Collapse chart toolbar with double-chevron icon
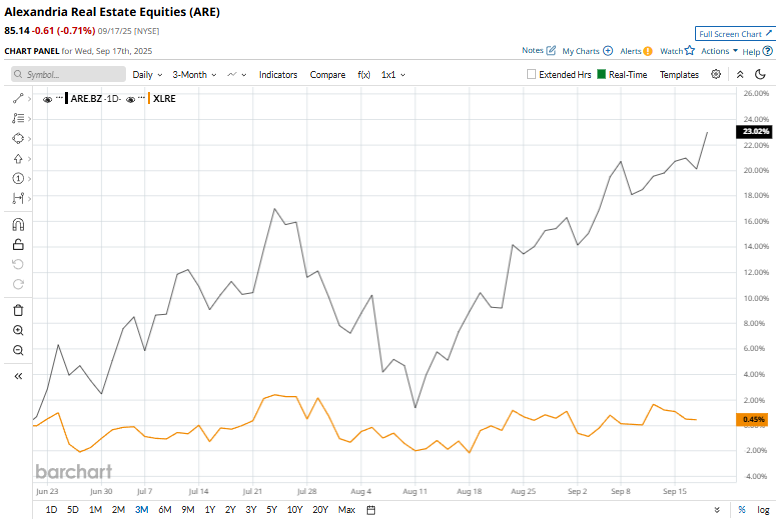This screenshot has width=776, height=522. coord(740,74)
